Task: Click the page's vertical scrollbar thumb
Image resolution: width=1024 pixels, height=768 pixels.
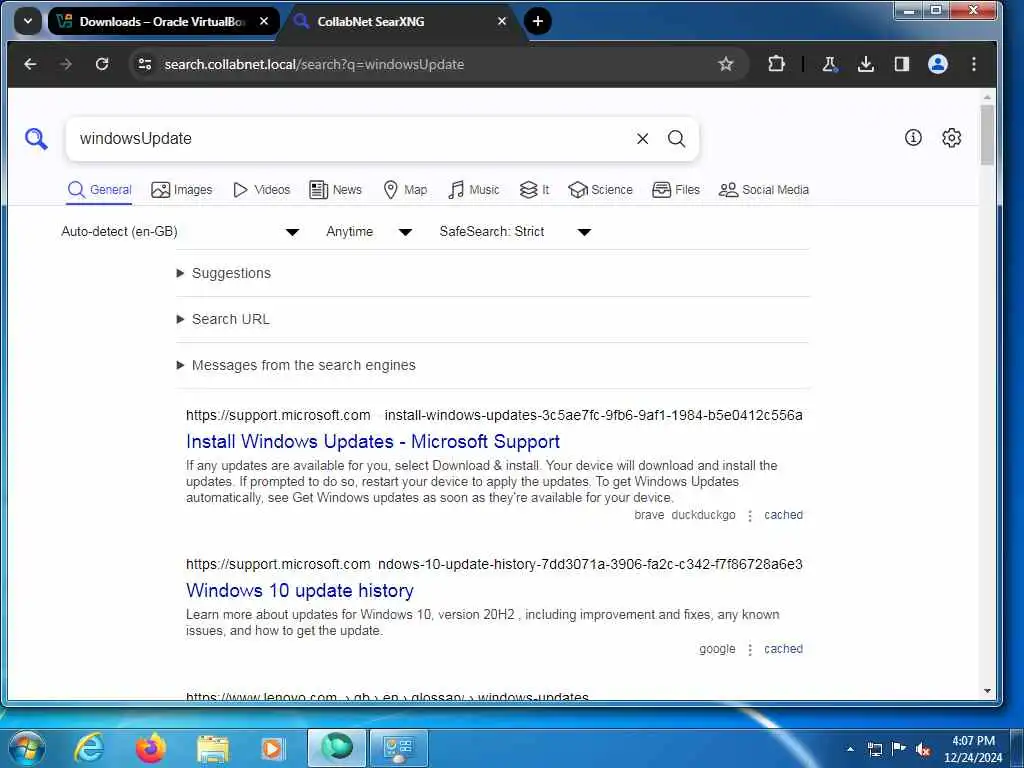Action: [x=987, y=136]
